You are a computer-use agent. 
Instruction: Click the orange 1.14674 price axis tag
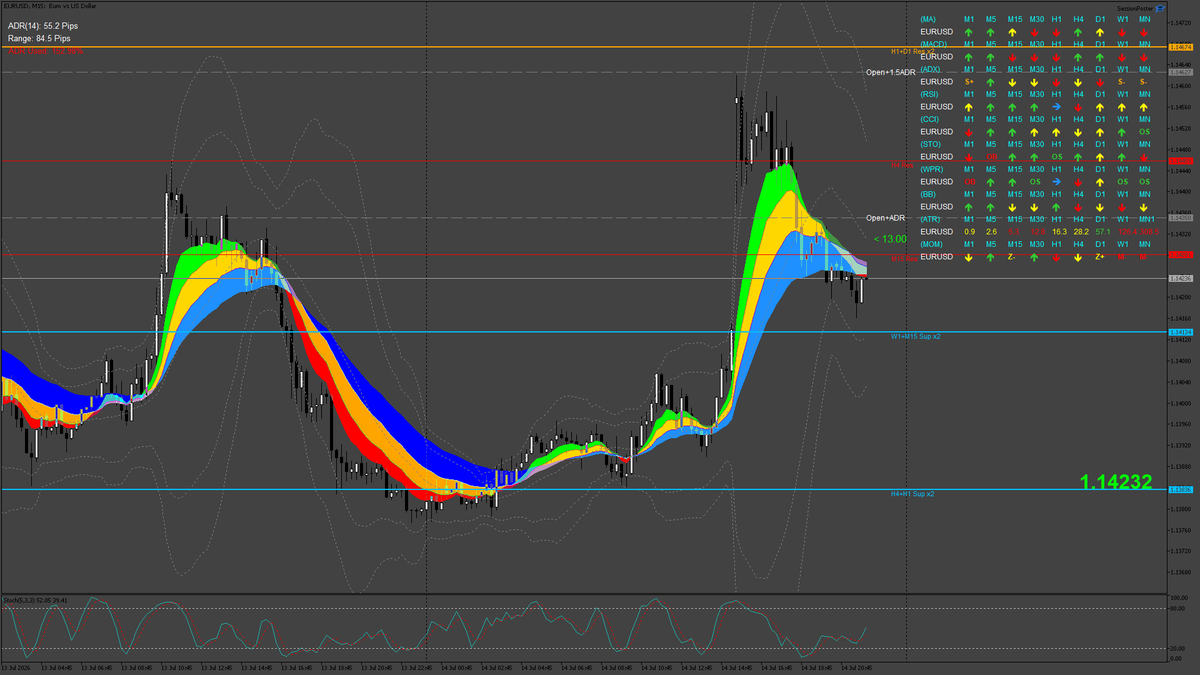[x=1180, y=47]
